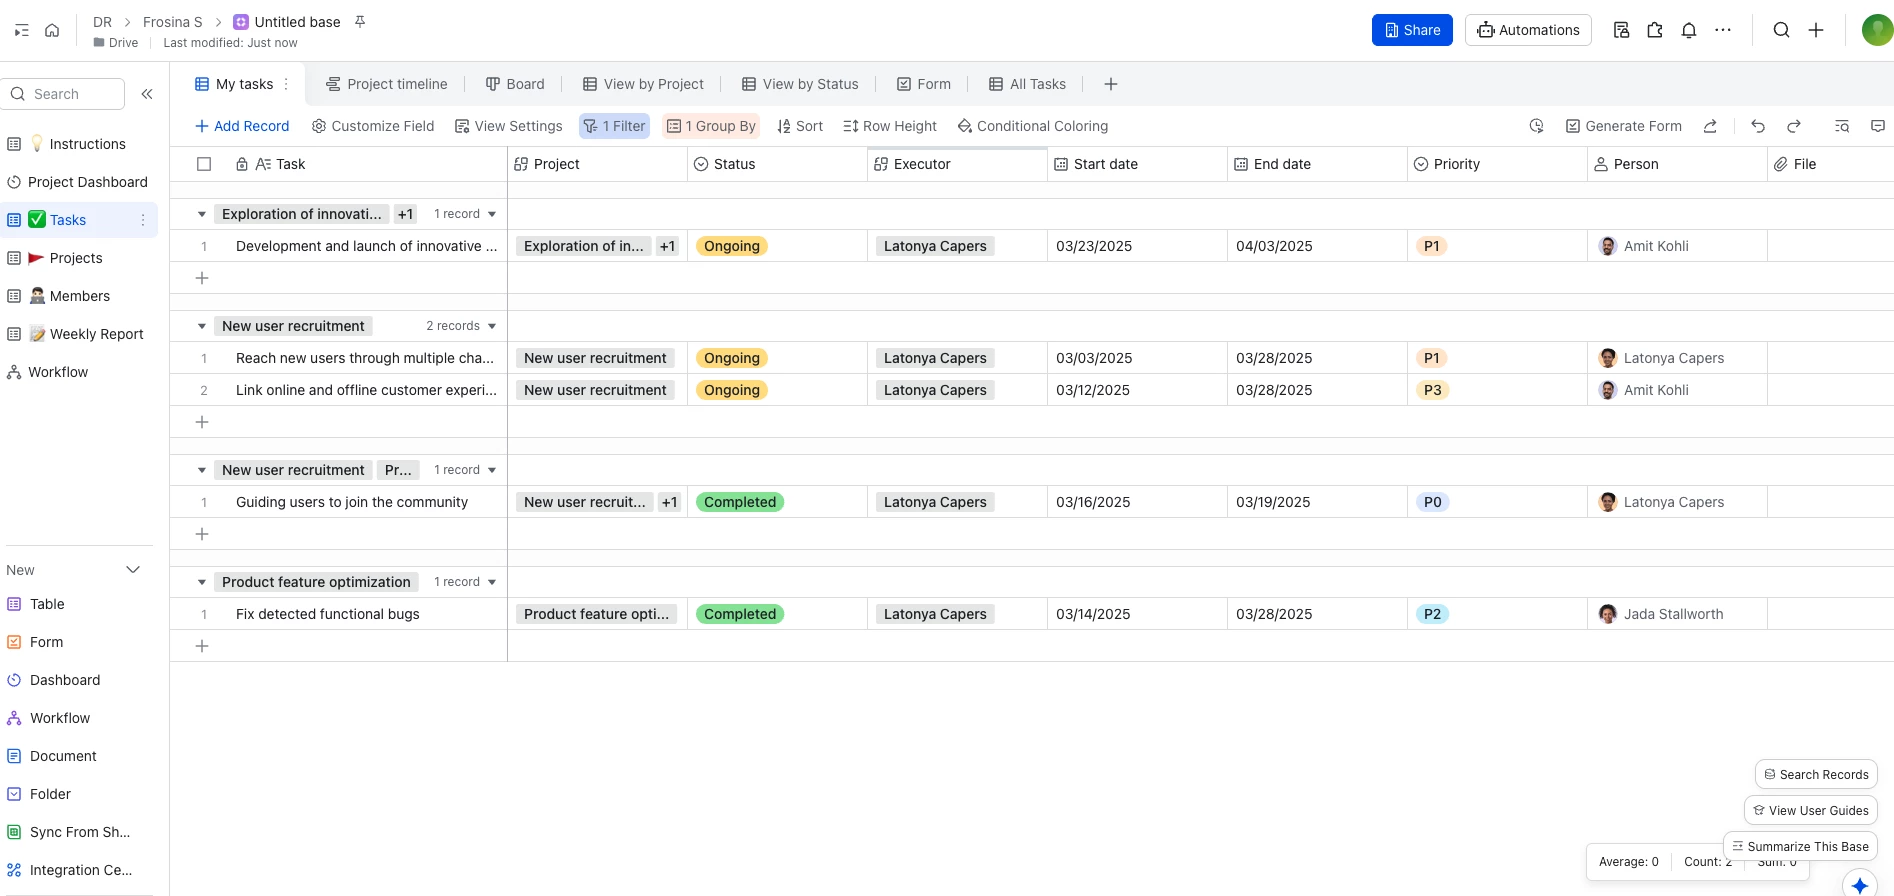Click the Search Records button
The height and width of the screenshot is (896, 1894).
pyautogui.click(x=1816, y=774)
